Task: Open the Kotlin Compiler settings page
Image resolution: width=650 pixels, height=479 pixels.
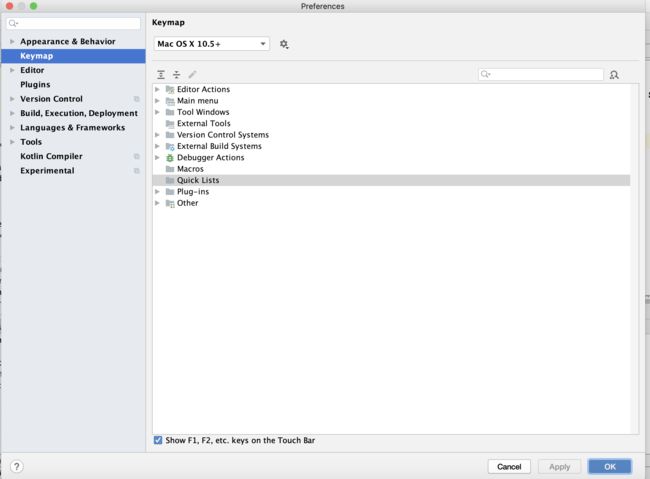Action: tap(51, 156)
